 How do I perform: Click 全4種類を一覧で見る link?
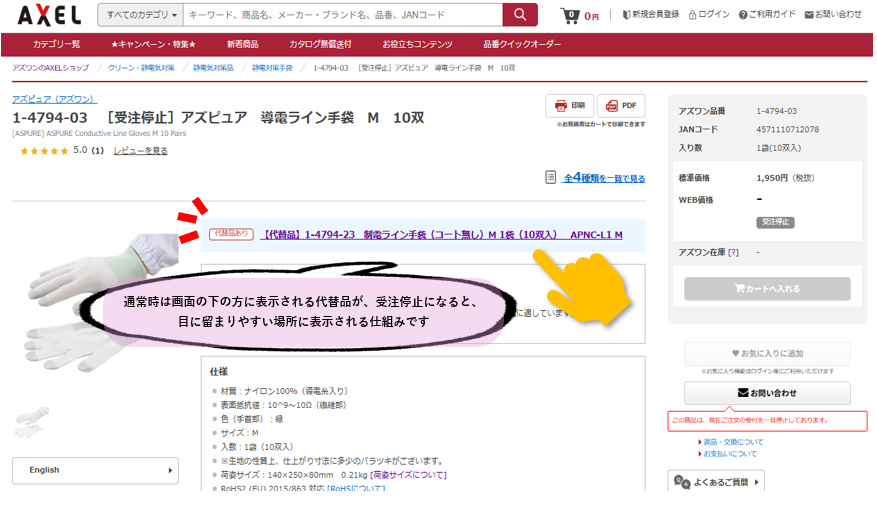pos(604,178)
